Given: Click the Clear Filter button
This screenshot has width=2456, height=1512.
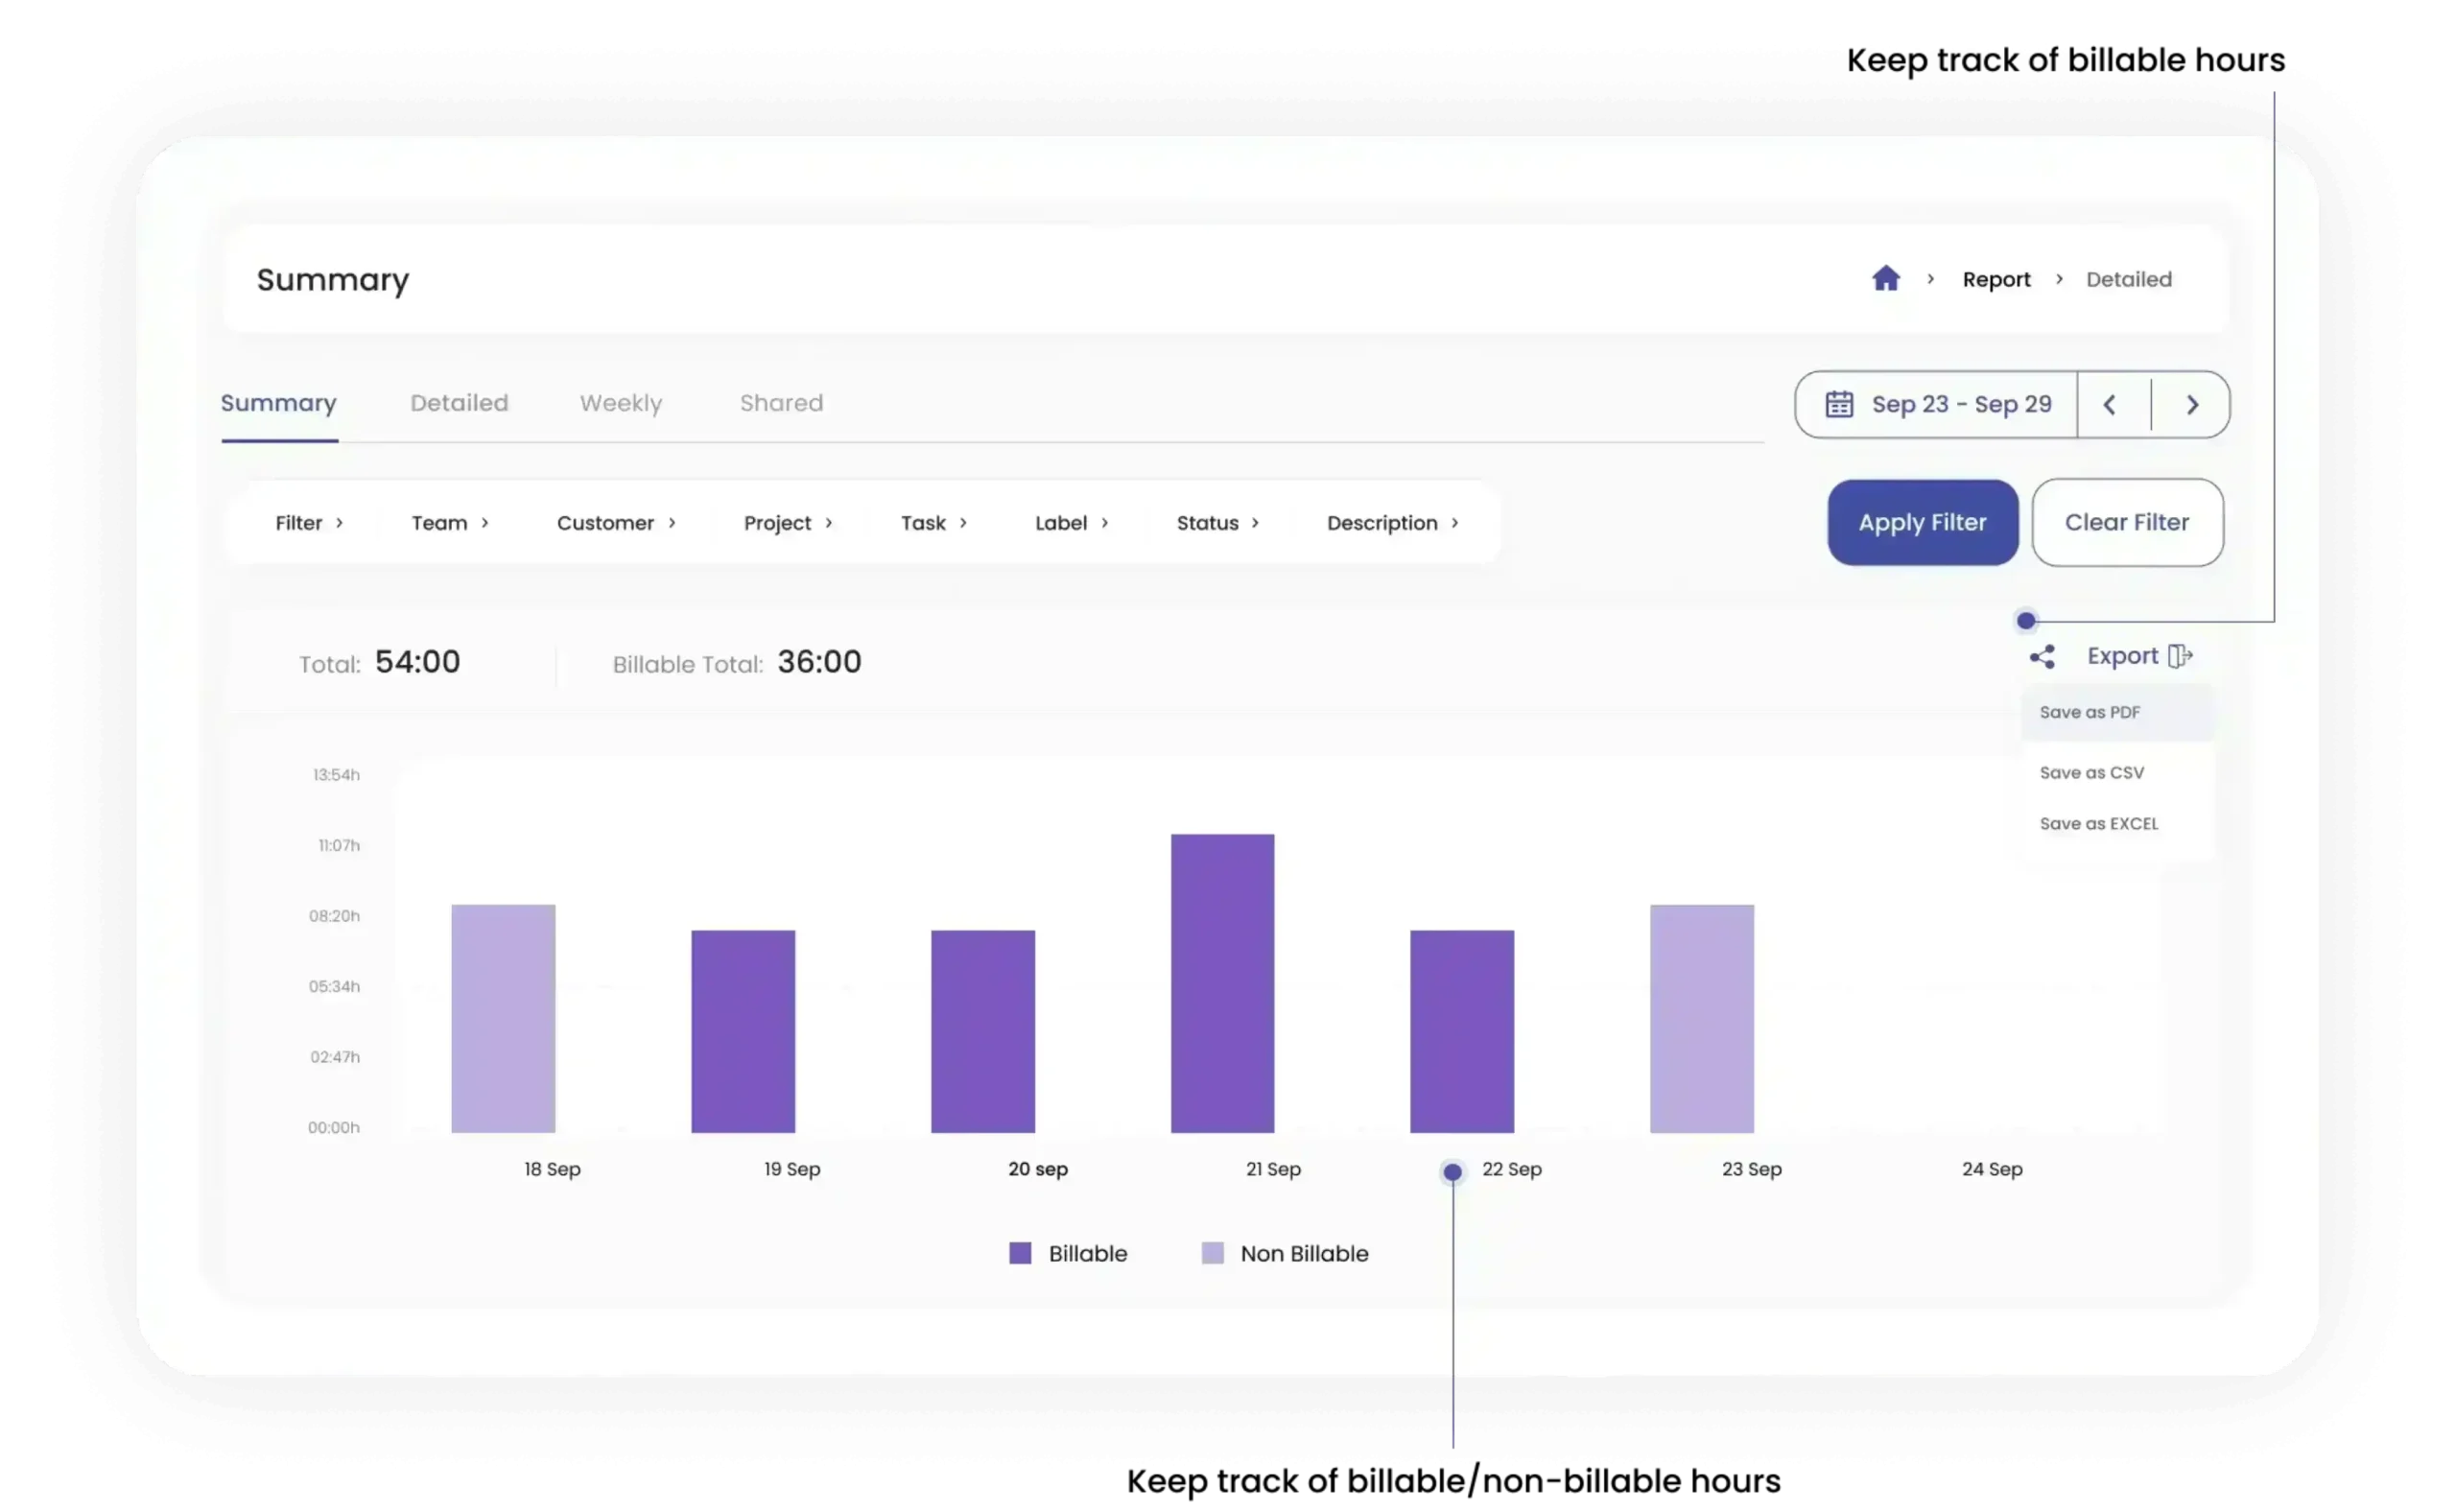Looking at the screenshot, I should point(2126,522).
